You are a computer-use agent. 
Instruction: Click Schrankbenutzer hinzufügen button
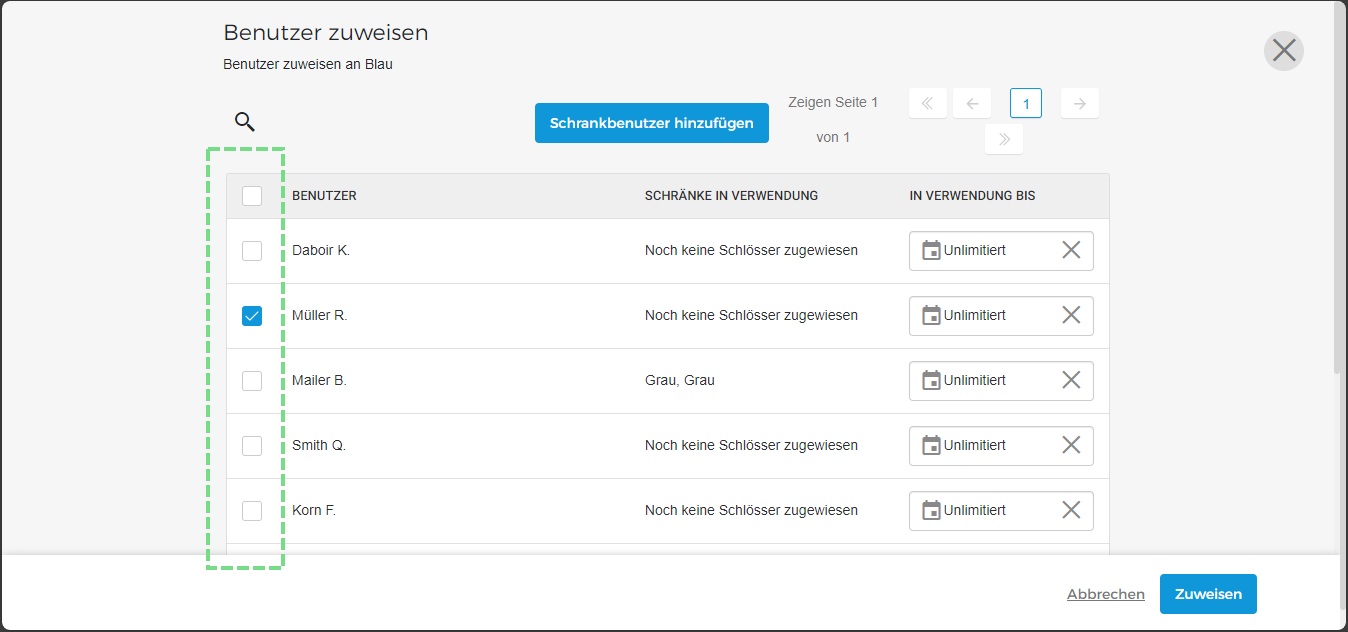coord(652,123)
